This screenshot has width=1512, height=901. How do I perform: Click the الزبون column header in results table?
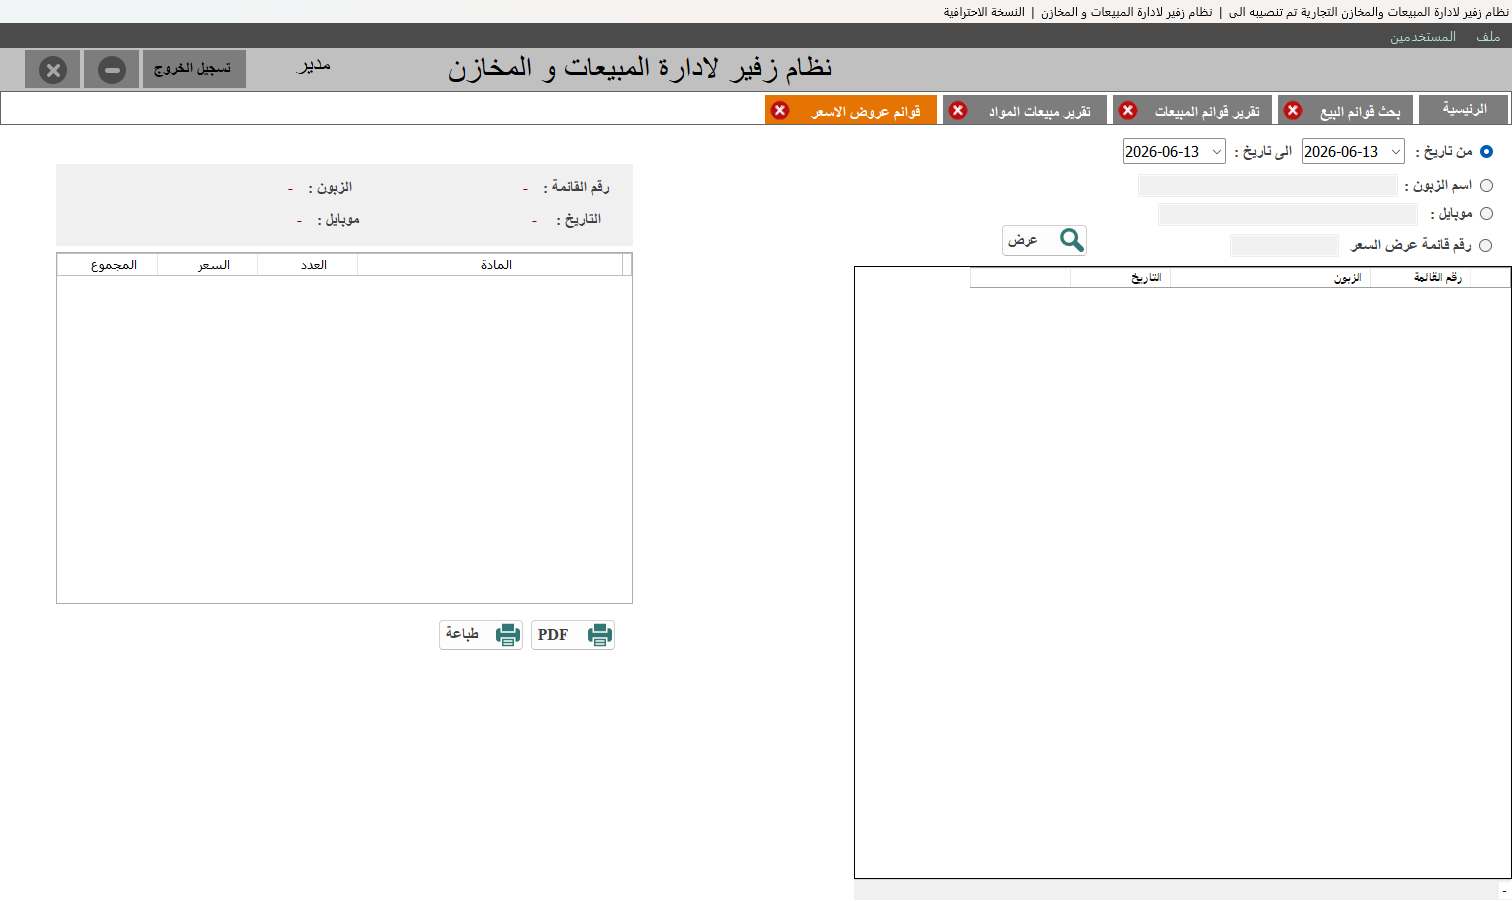click(x=1270, y=278)
